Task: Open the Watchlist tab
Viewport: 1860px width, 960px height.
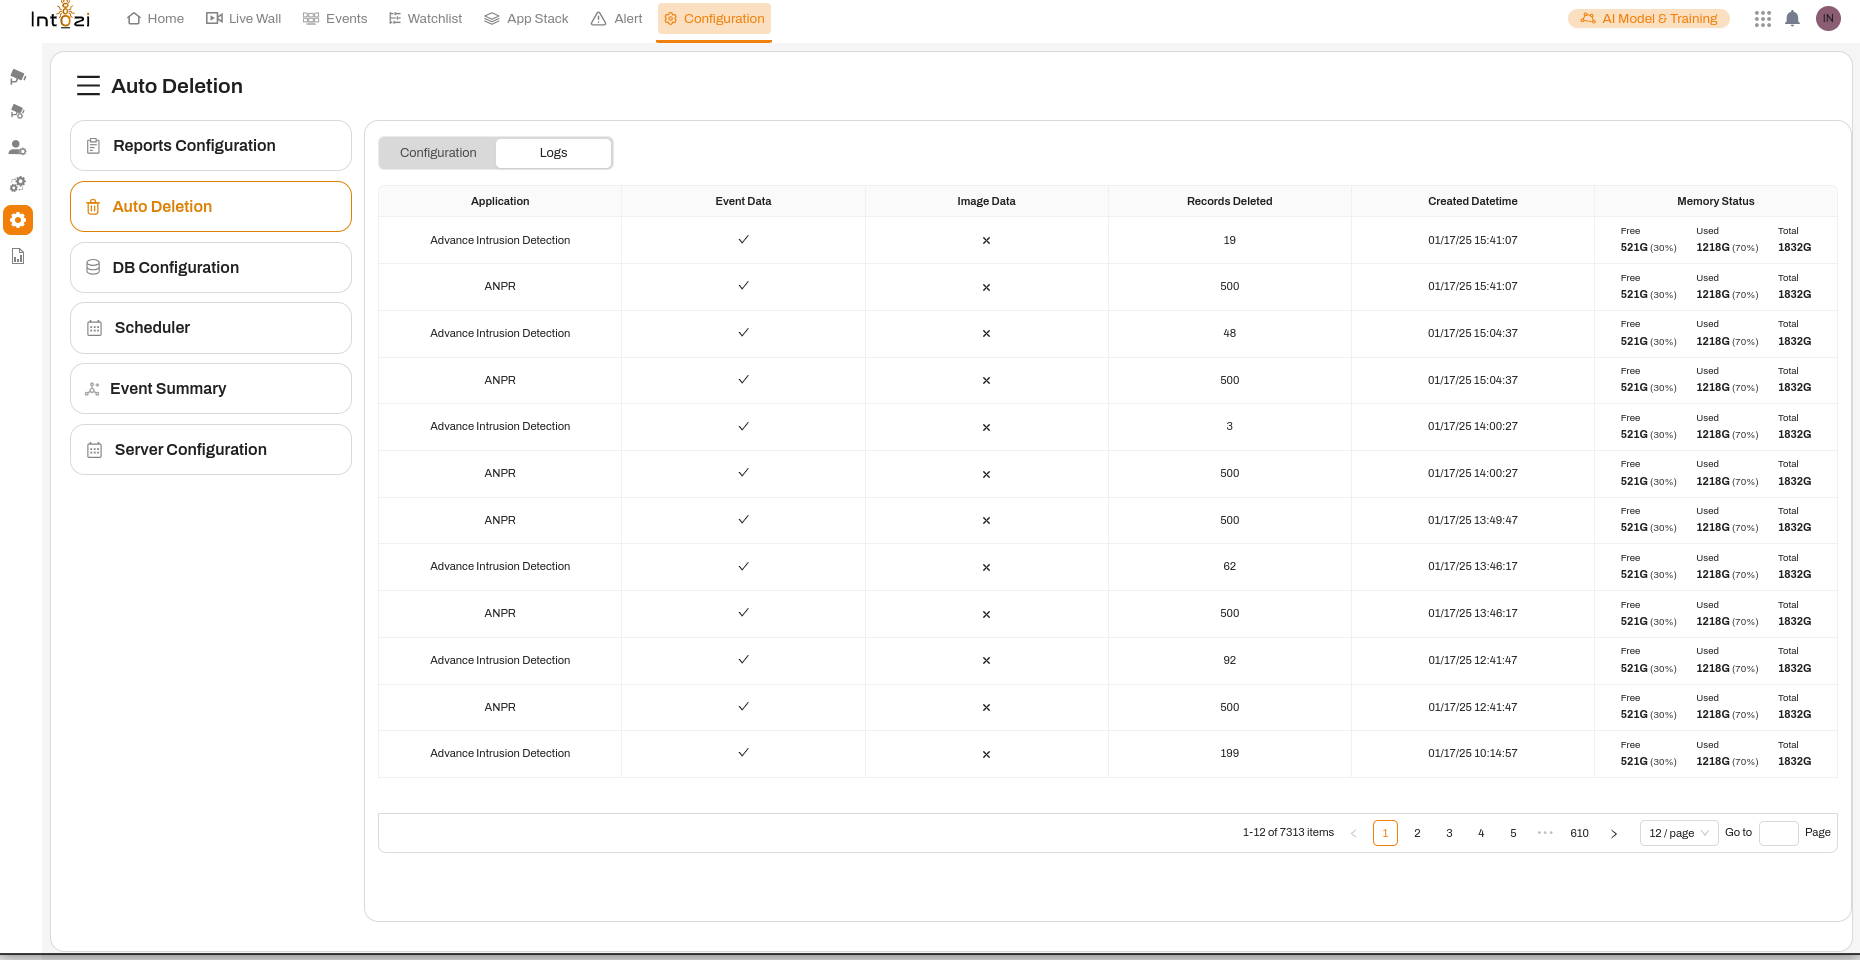Action: tap(425, 19)
